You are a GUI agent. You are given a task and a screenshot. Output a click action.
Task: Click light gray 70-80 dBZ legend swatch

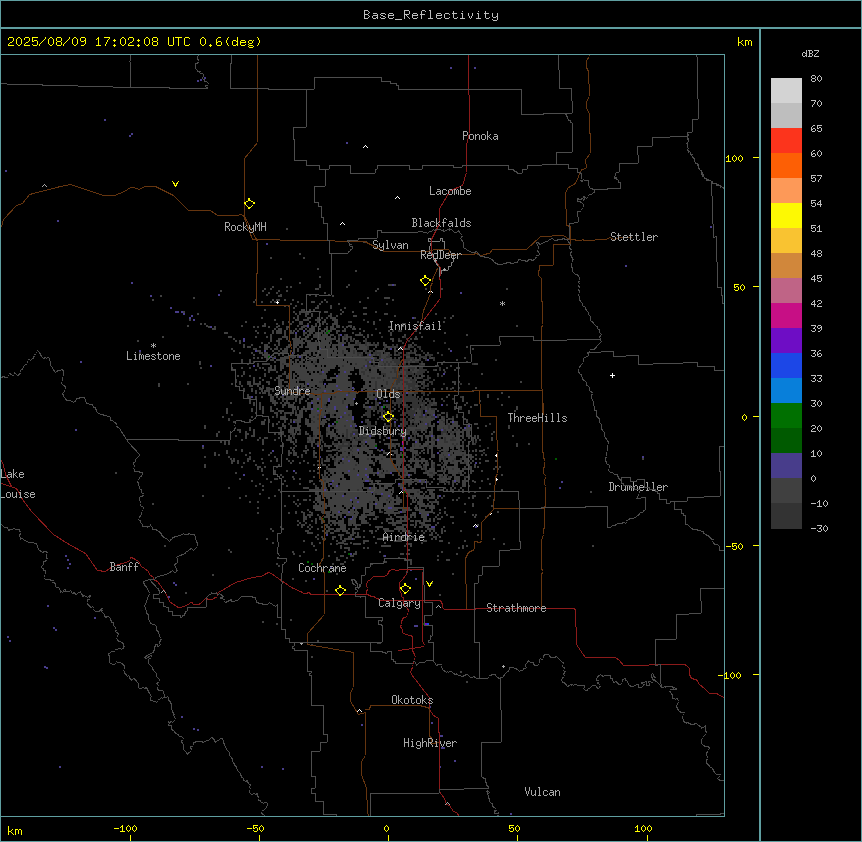tap(786, 91)
